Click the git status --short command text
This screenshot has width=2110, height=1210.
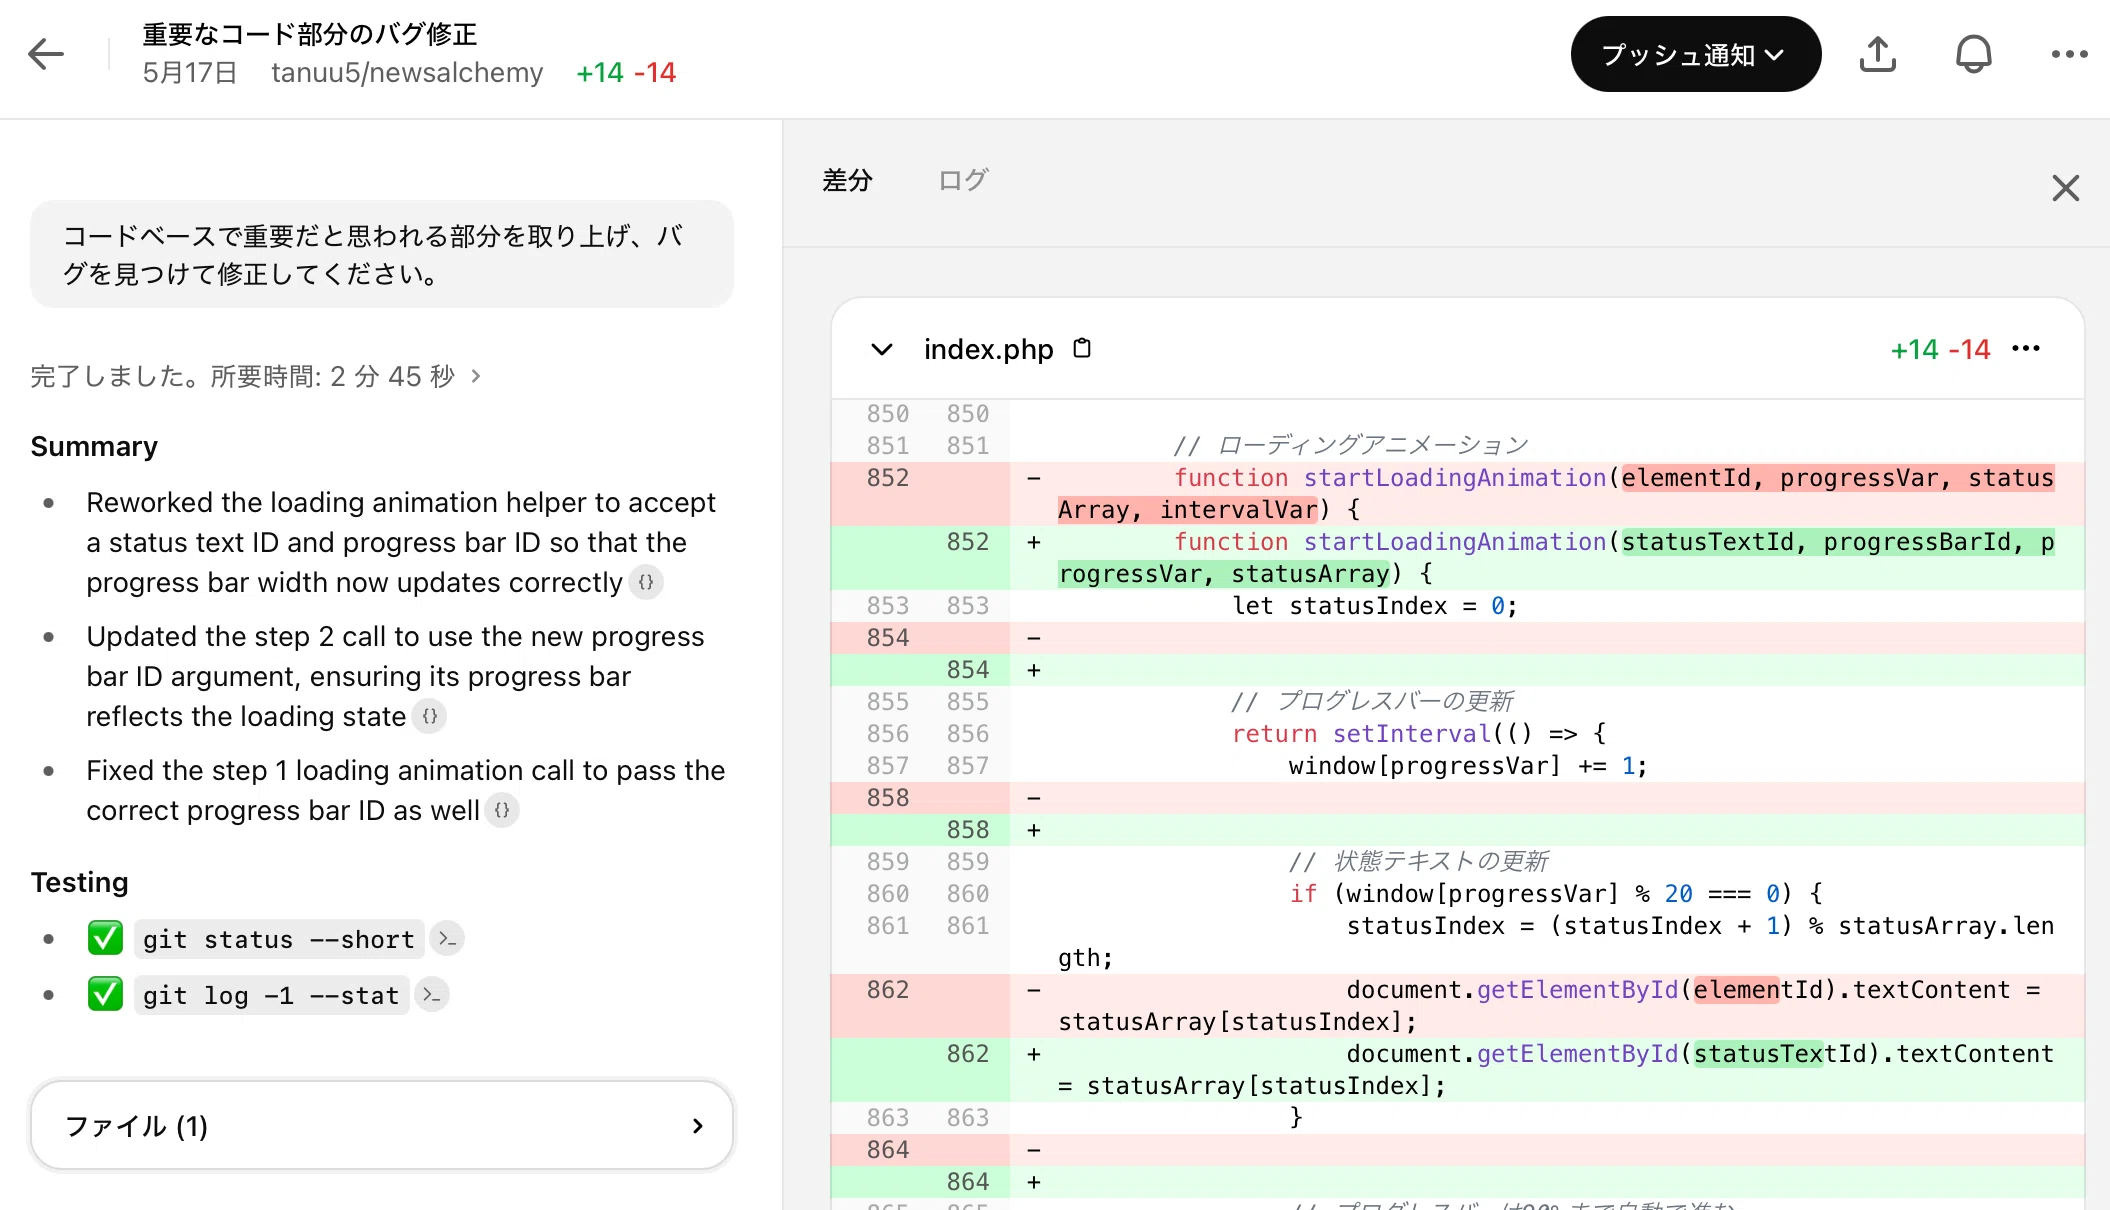point(278,939)
